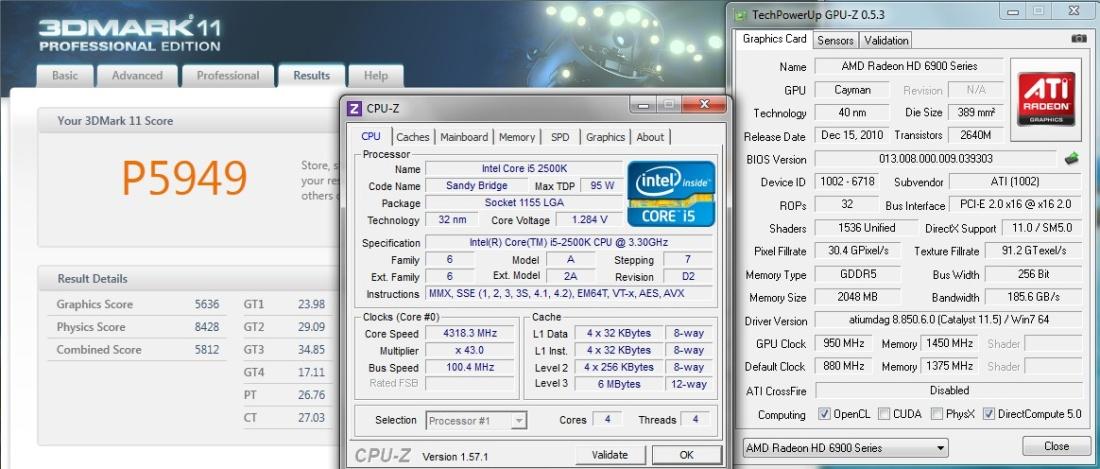Select the CPU tab in CPU-Z
Viewport: 1100px width, 469px height.
[370, 137]
